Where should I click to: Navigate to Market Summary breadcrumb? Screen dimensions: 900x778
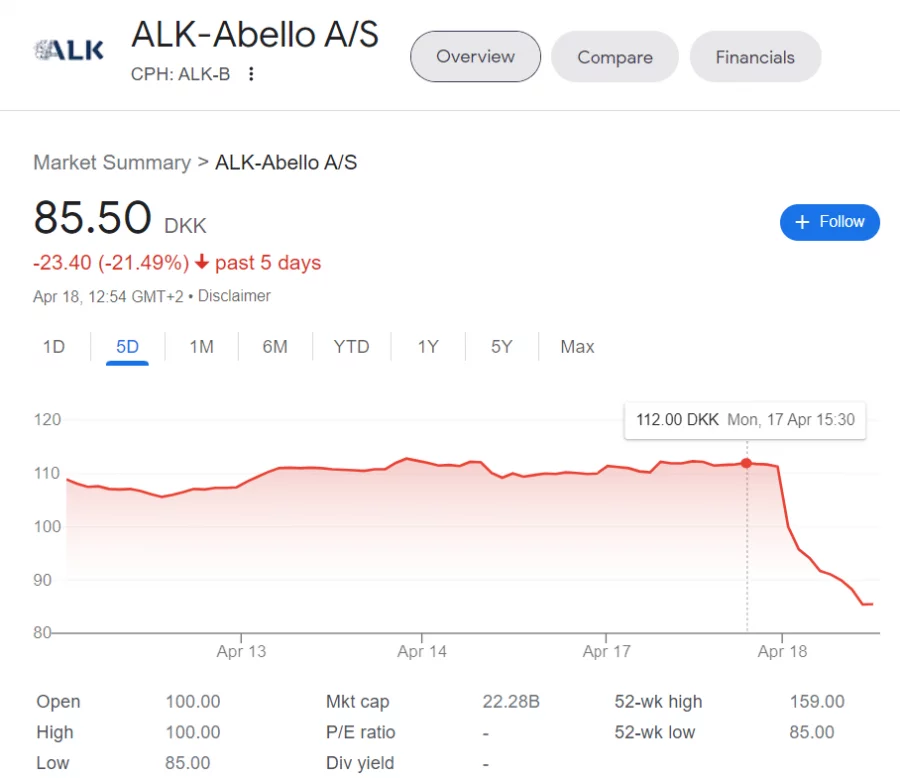pyautogui.click(x=112, y=162)
